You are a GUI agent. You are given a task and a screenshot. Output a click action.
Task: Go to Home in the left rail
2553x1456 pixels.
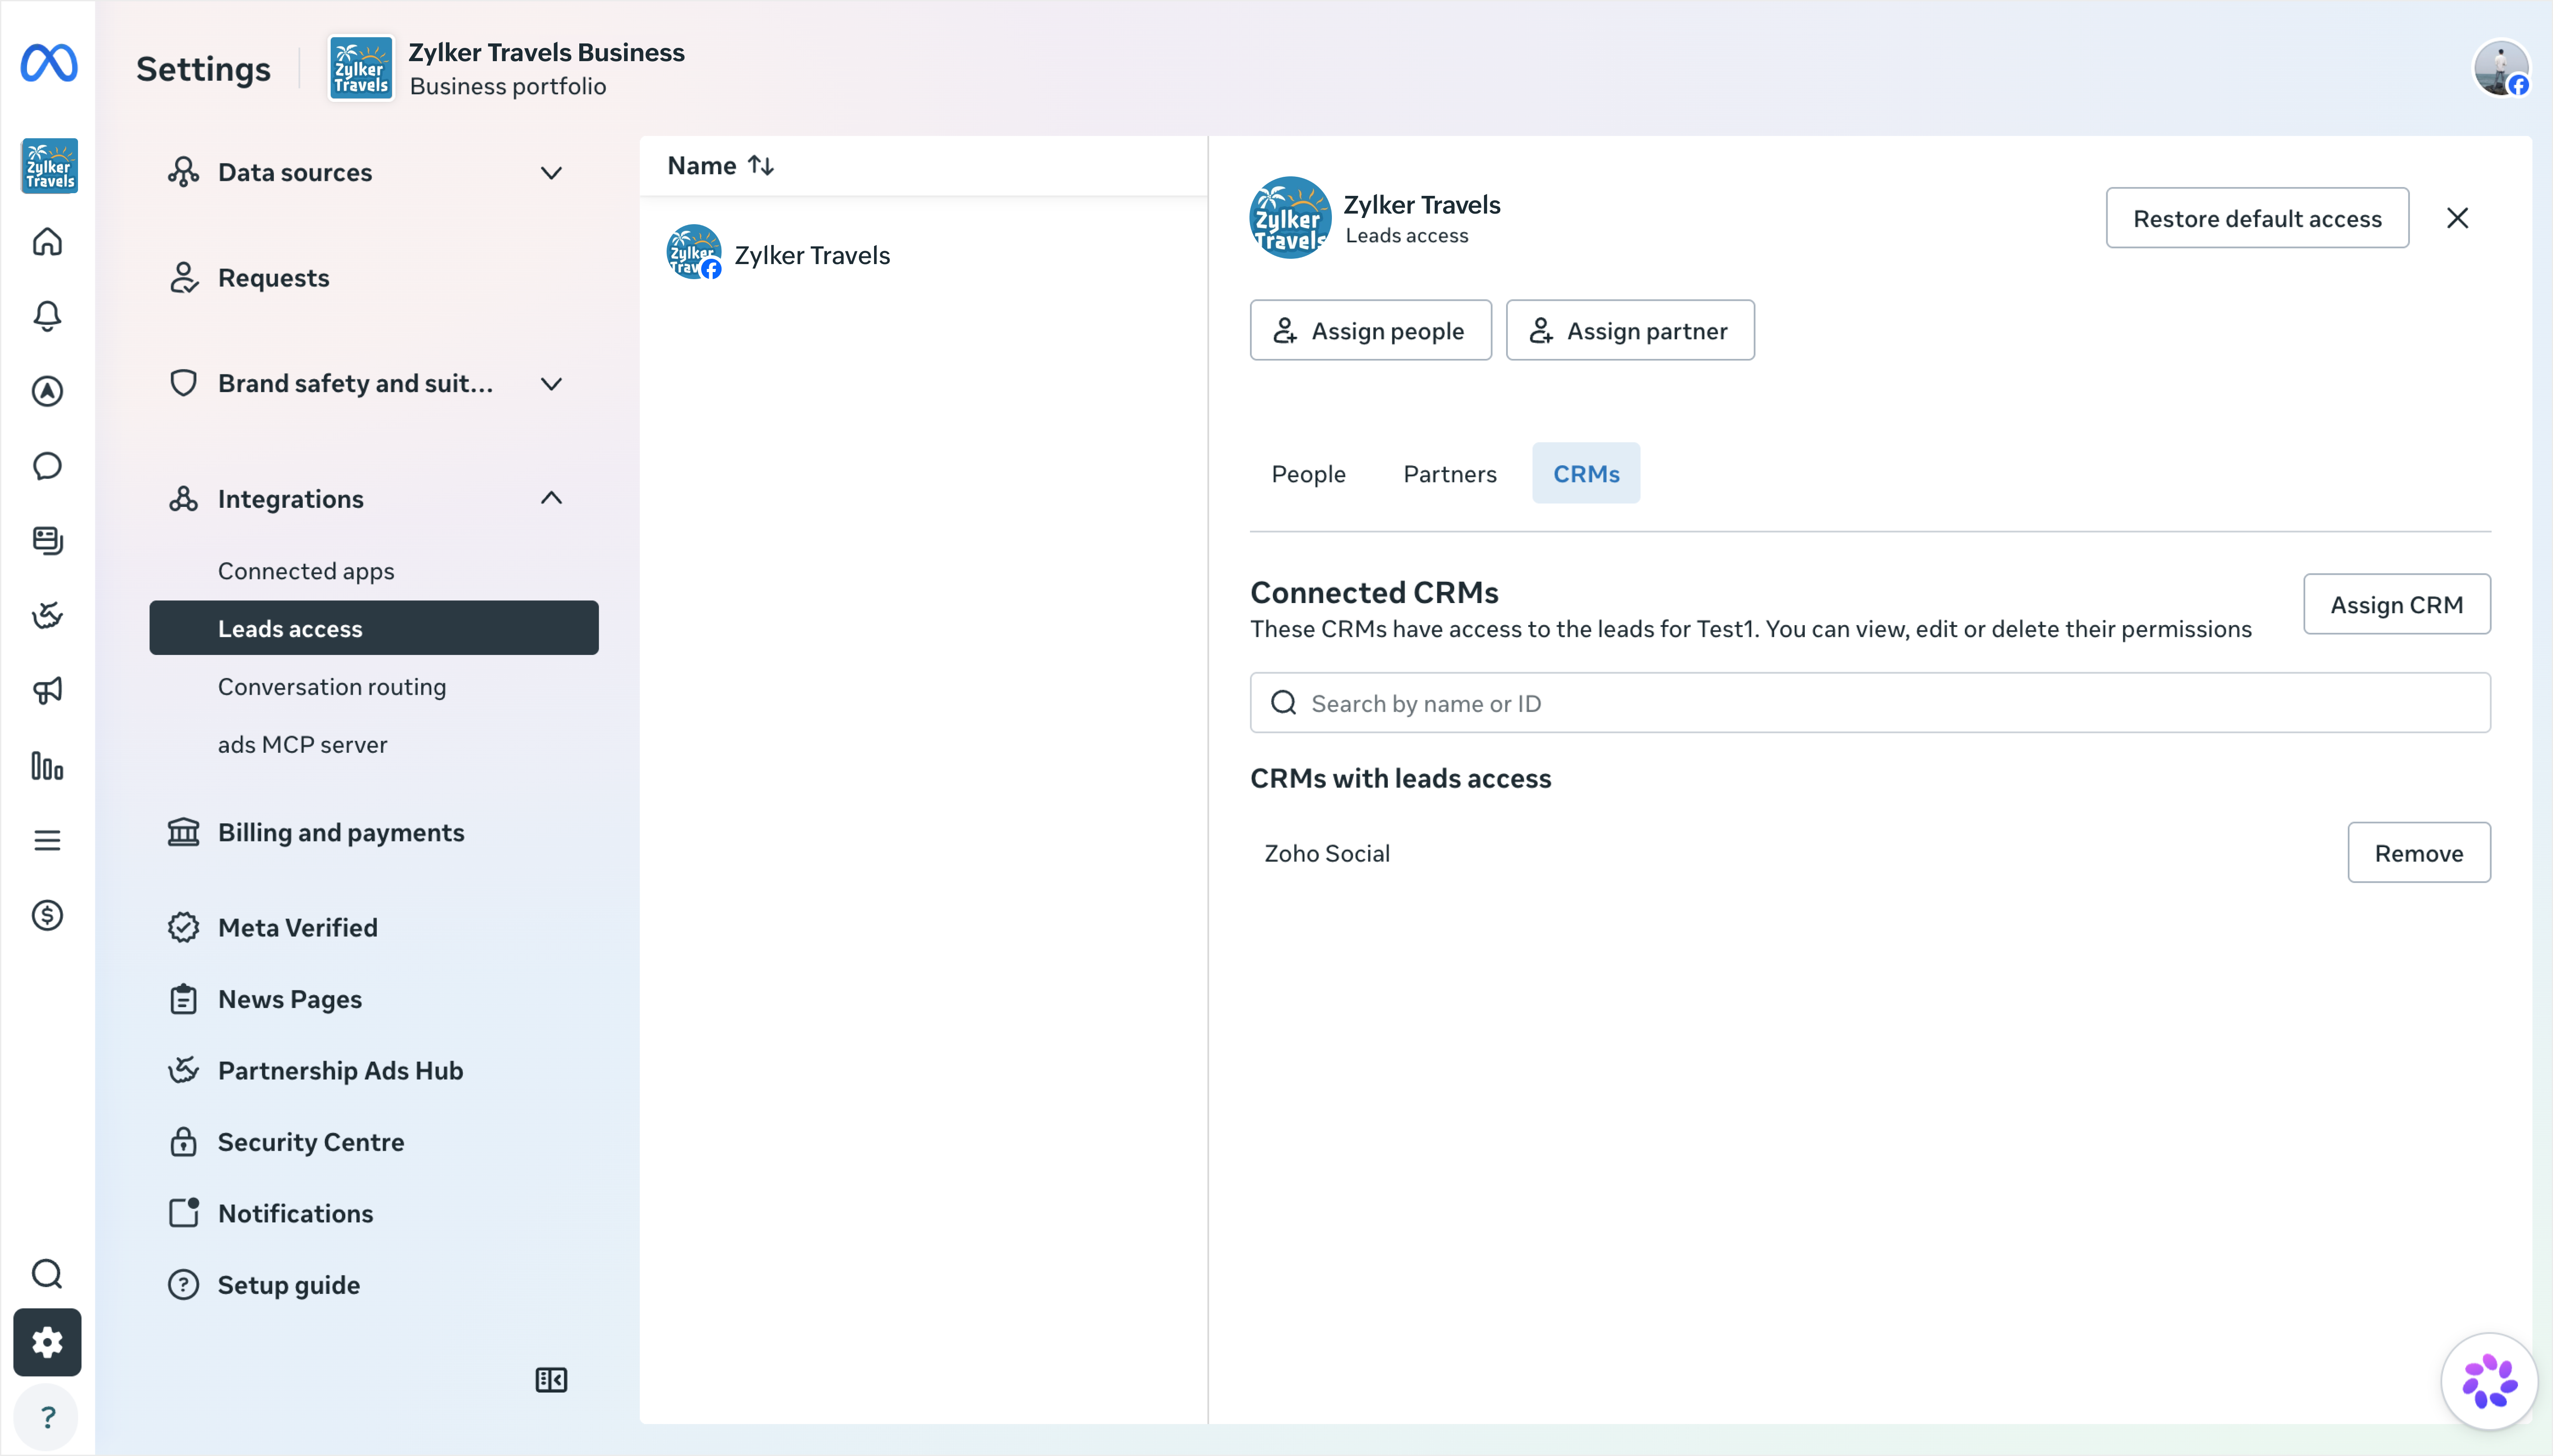(47, 242)
